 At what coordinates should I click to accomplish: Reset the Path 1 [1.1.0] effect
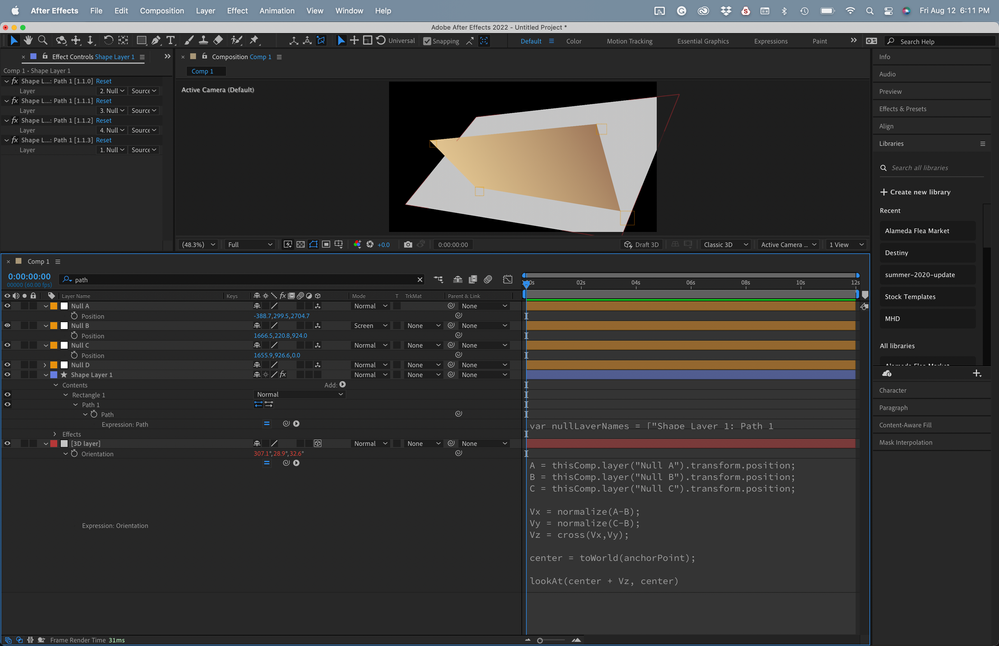point(104,81)
